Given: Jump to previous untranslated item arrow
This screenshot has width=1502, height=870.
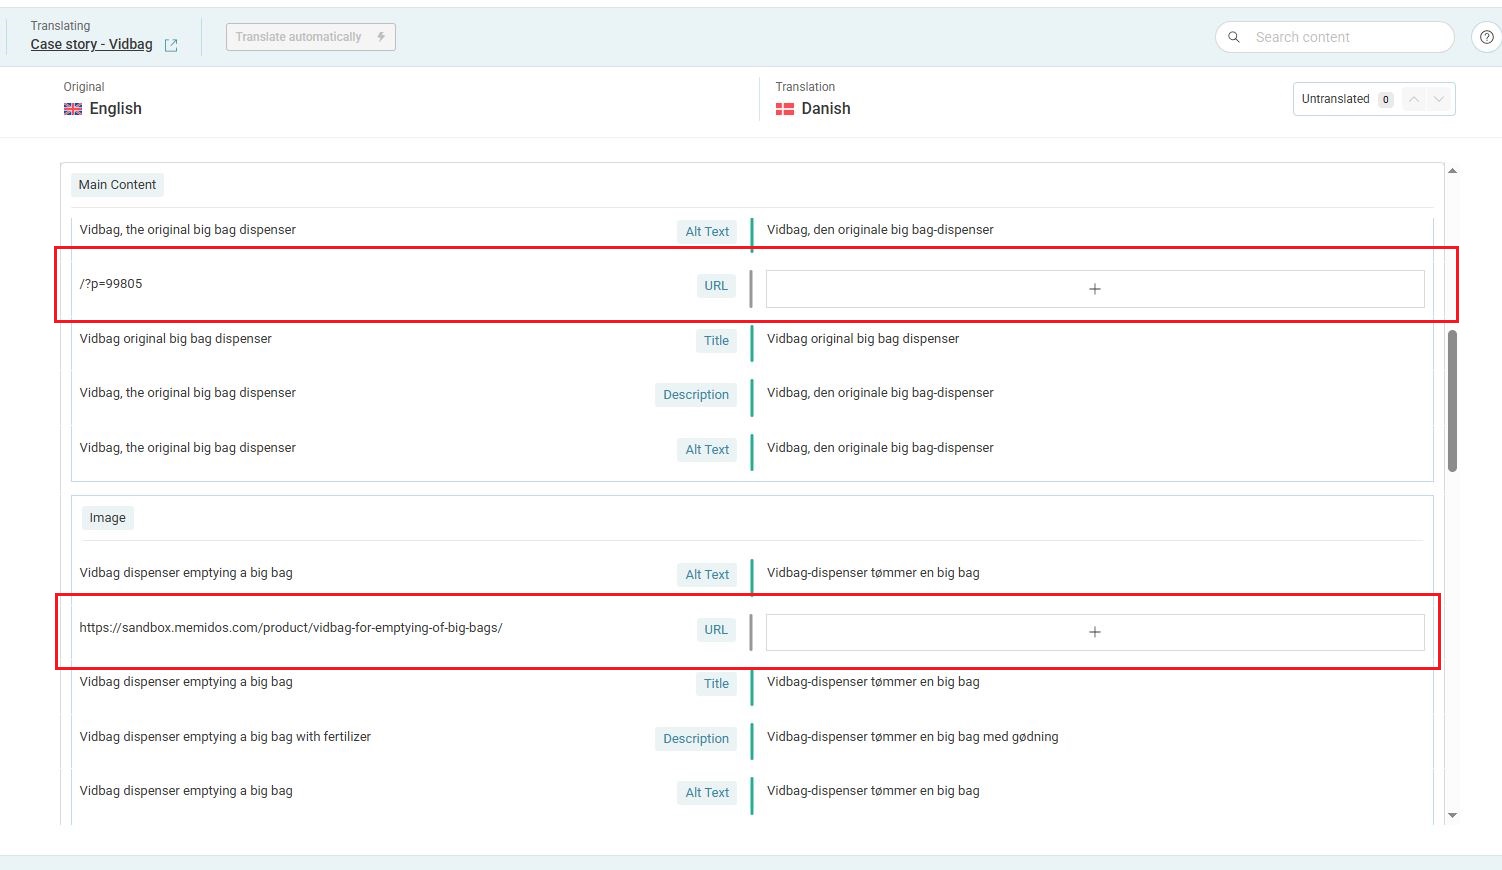Looking at the screenshot, I should click(1413, 99).
